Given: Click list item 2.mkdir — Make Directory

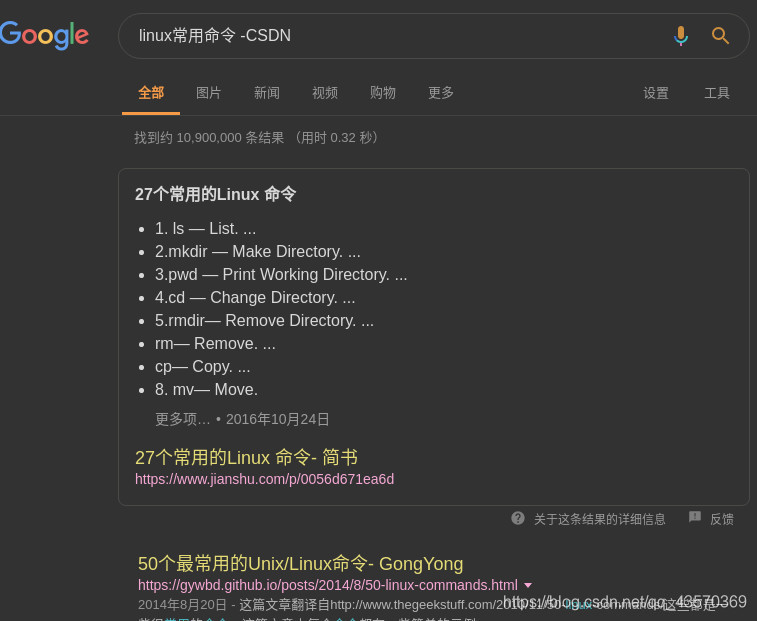Looking at the screenshot, I should point(257,252).
